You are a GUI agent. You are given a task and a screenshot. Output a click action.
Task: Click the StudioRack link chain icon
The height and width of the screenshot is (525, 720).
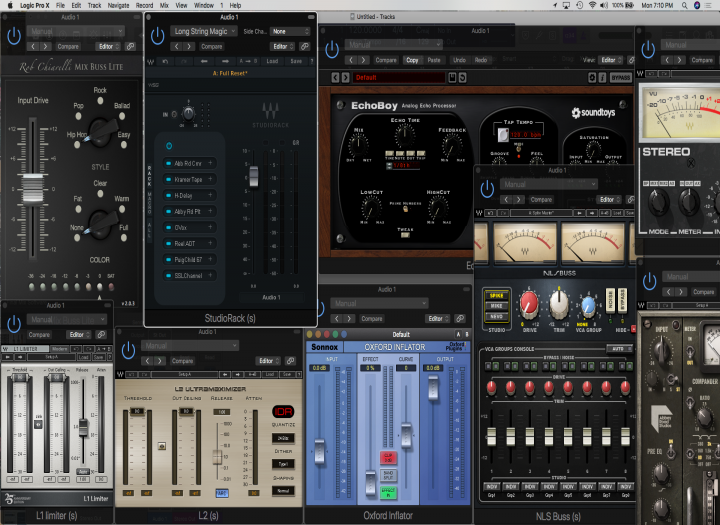pos(304,46)
